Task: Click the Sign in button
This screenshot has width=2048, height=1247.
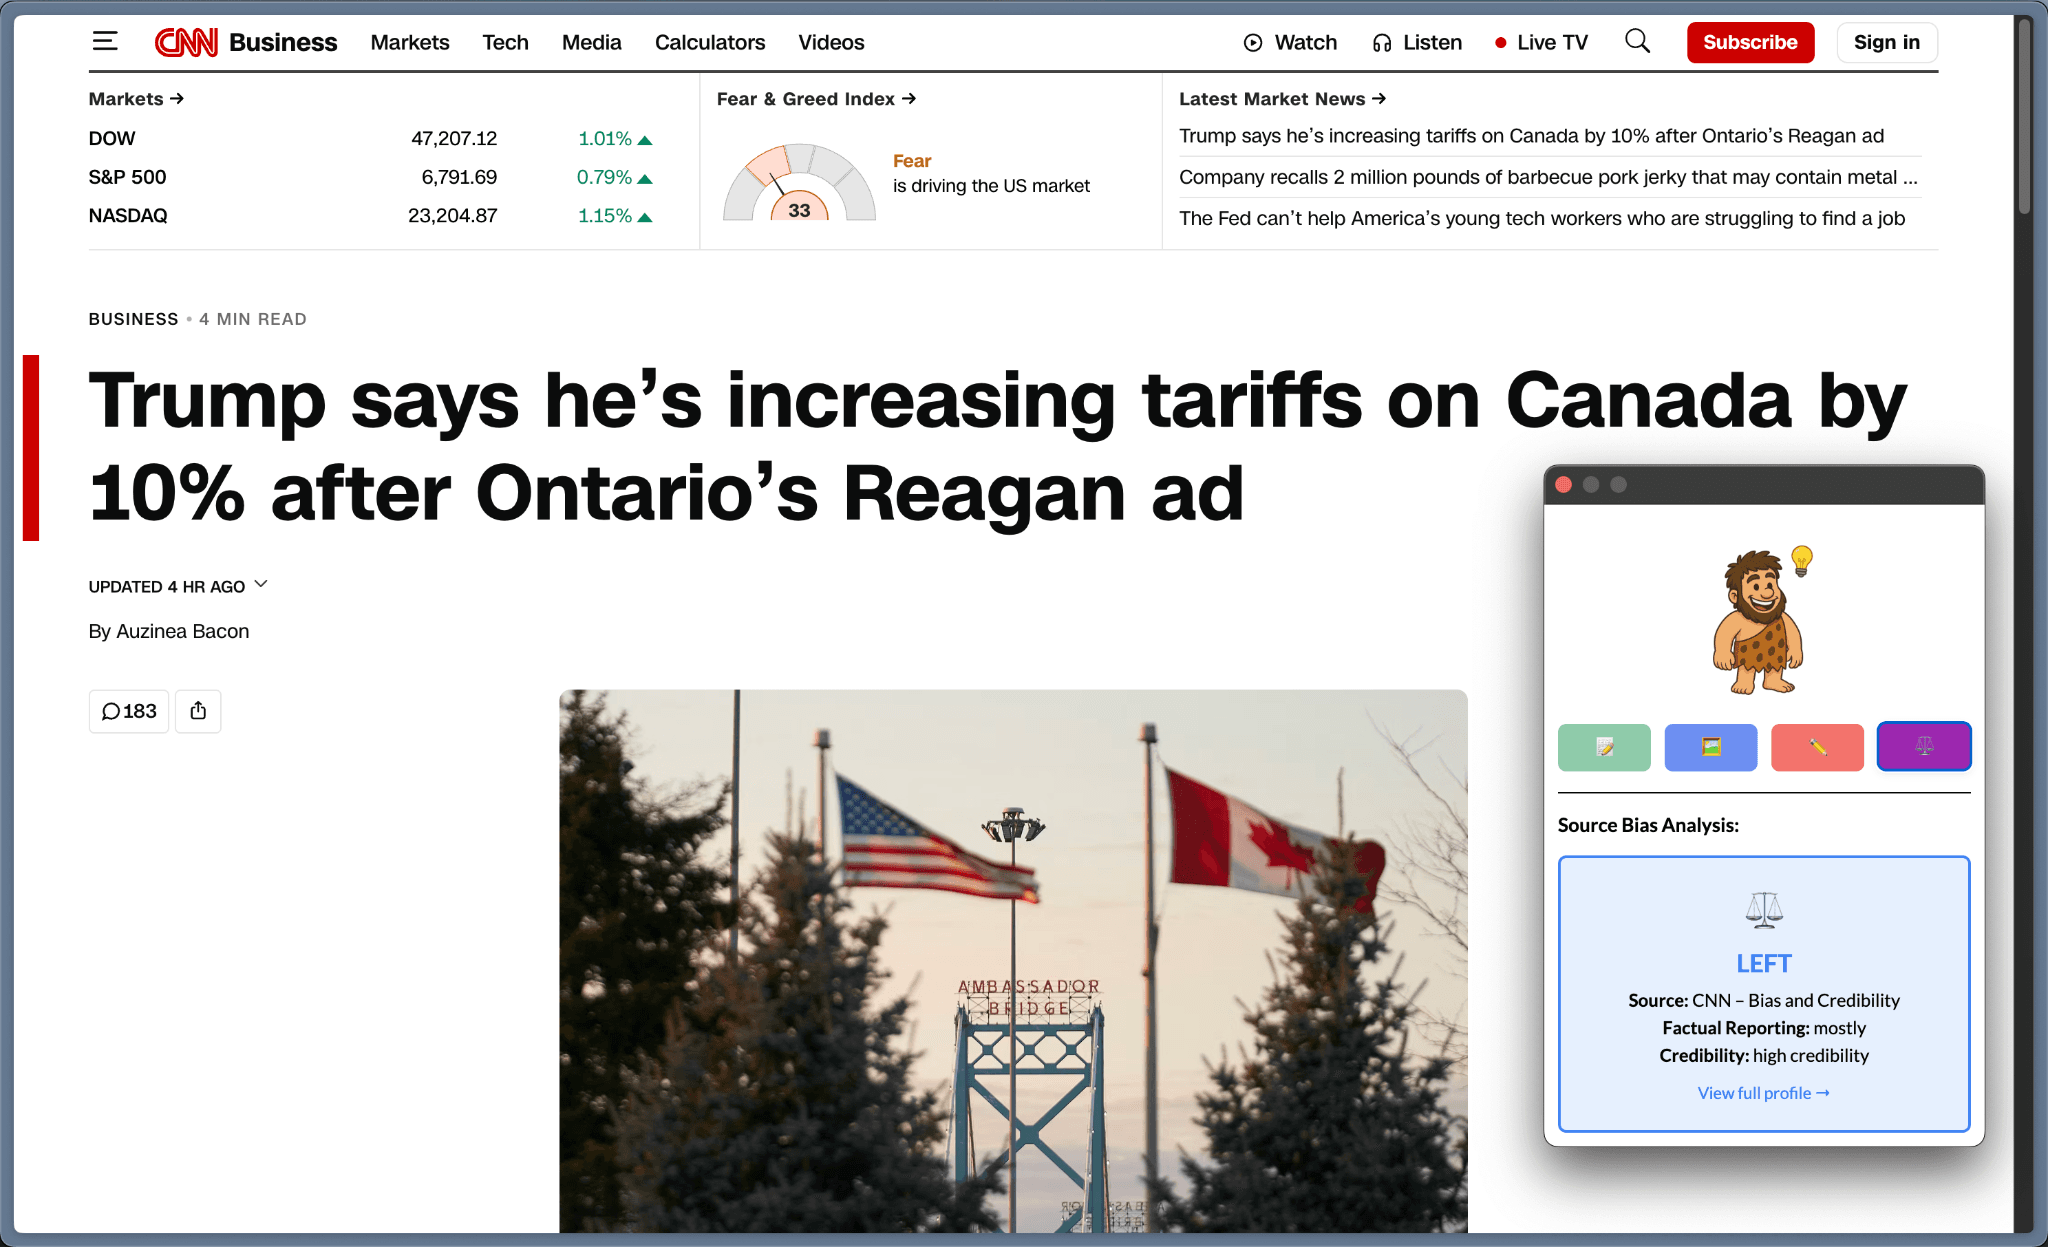Action: (x=1887, y=42)
